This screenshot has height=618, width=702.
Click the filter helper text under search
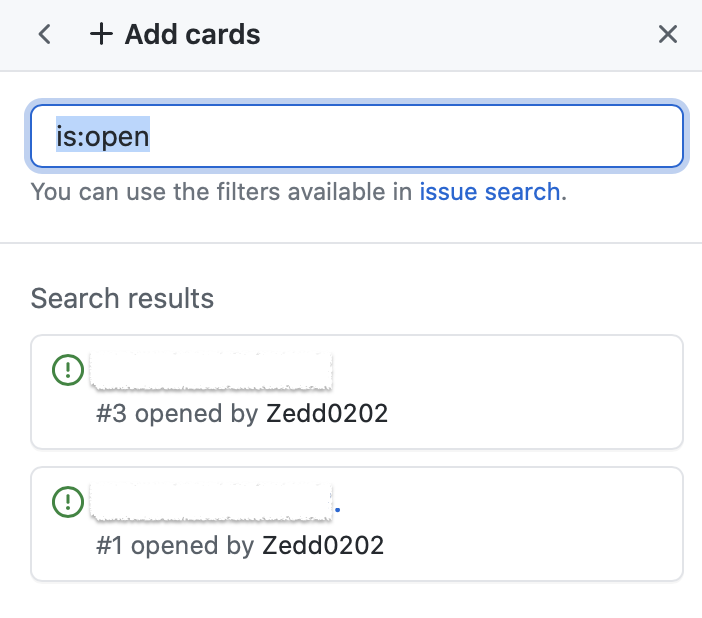pos(222,191)
